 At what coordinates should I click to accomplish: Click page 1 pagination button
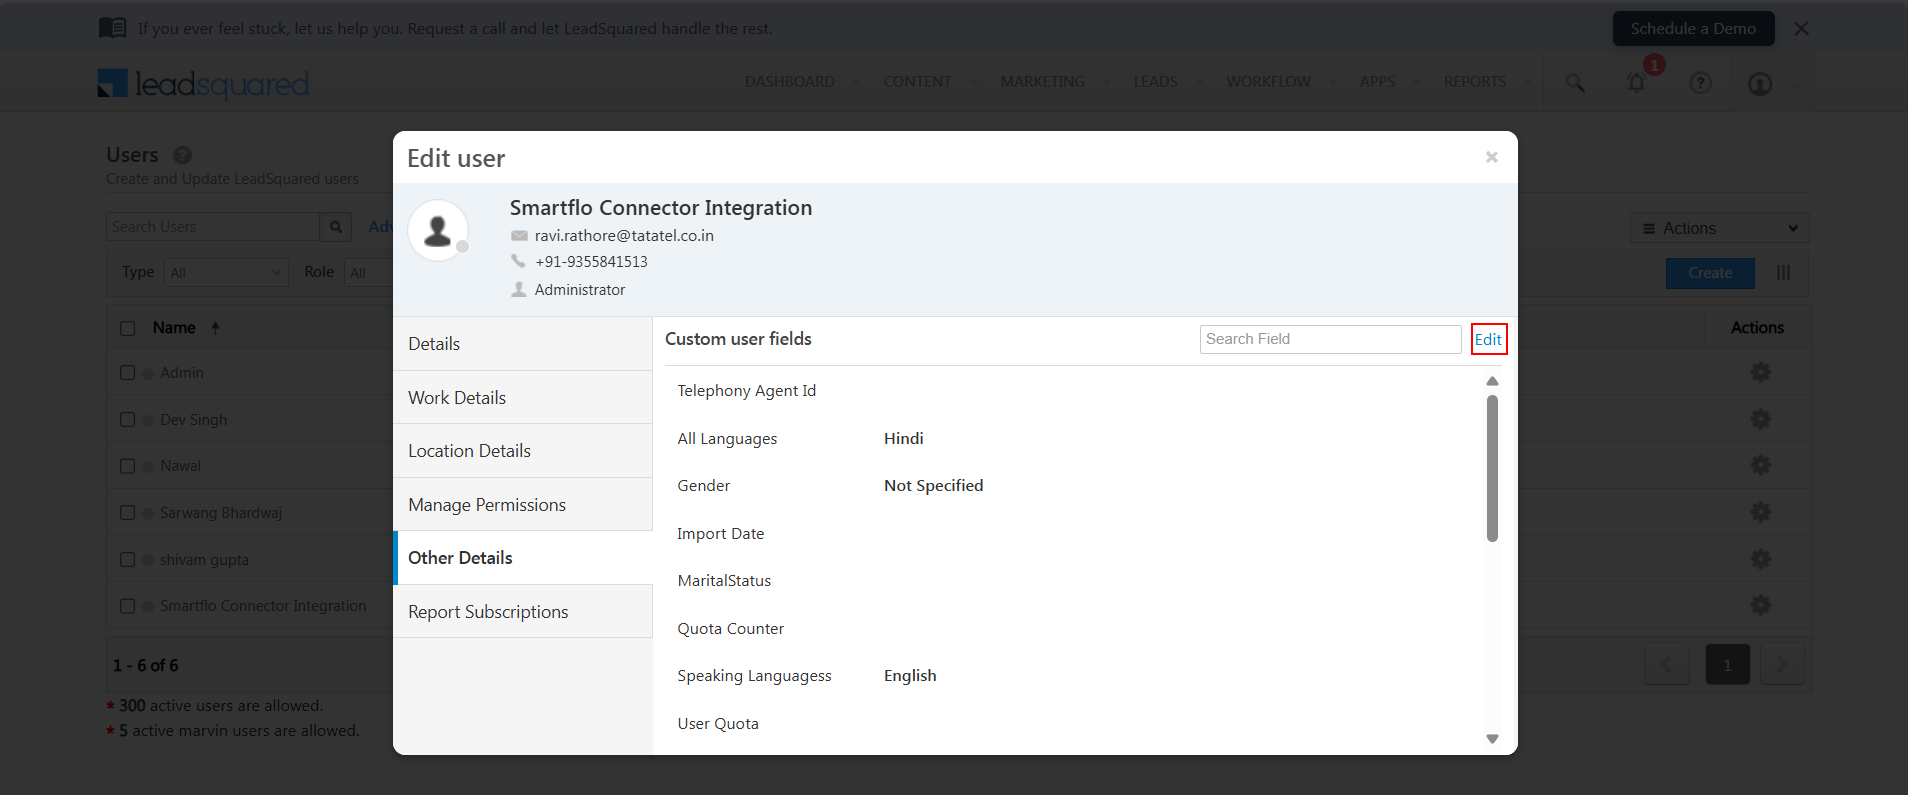[x=1727, y=665]
